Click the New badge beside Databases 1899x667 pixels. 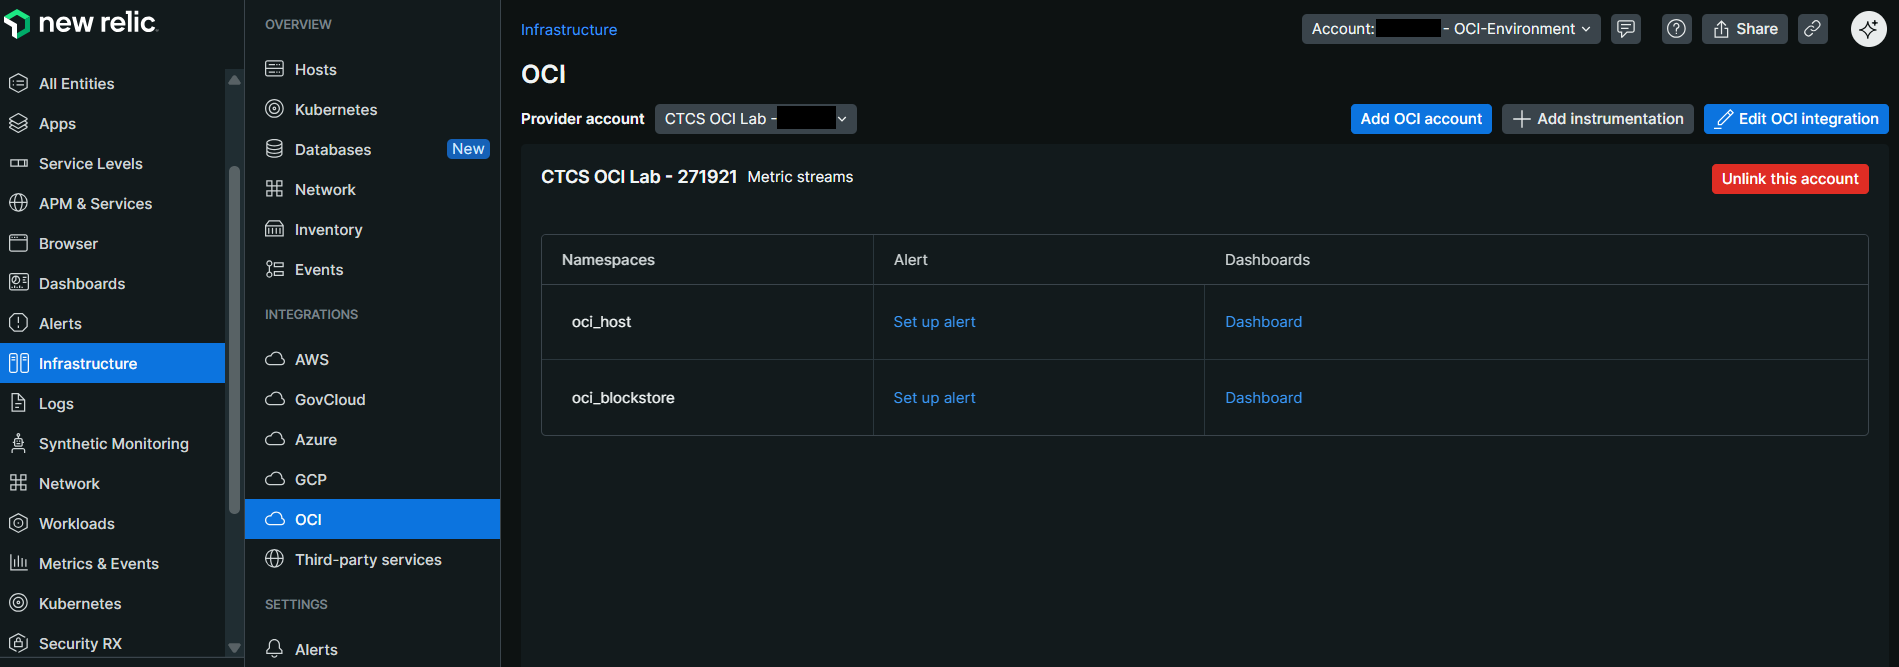[468, 149]
